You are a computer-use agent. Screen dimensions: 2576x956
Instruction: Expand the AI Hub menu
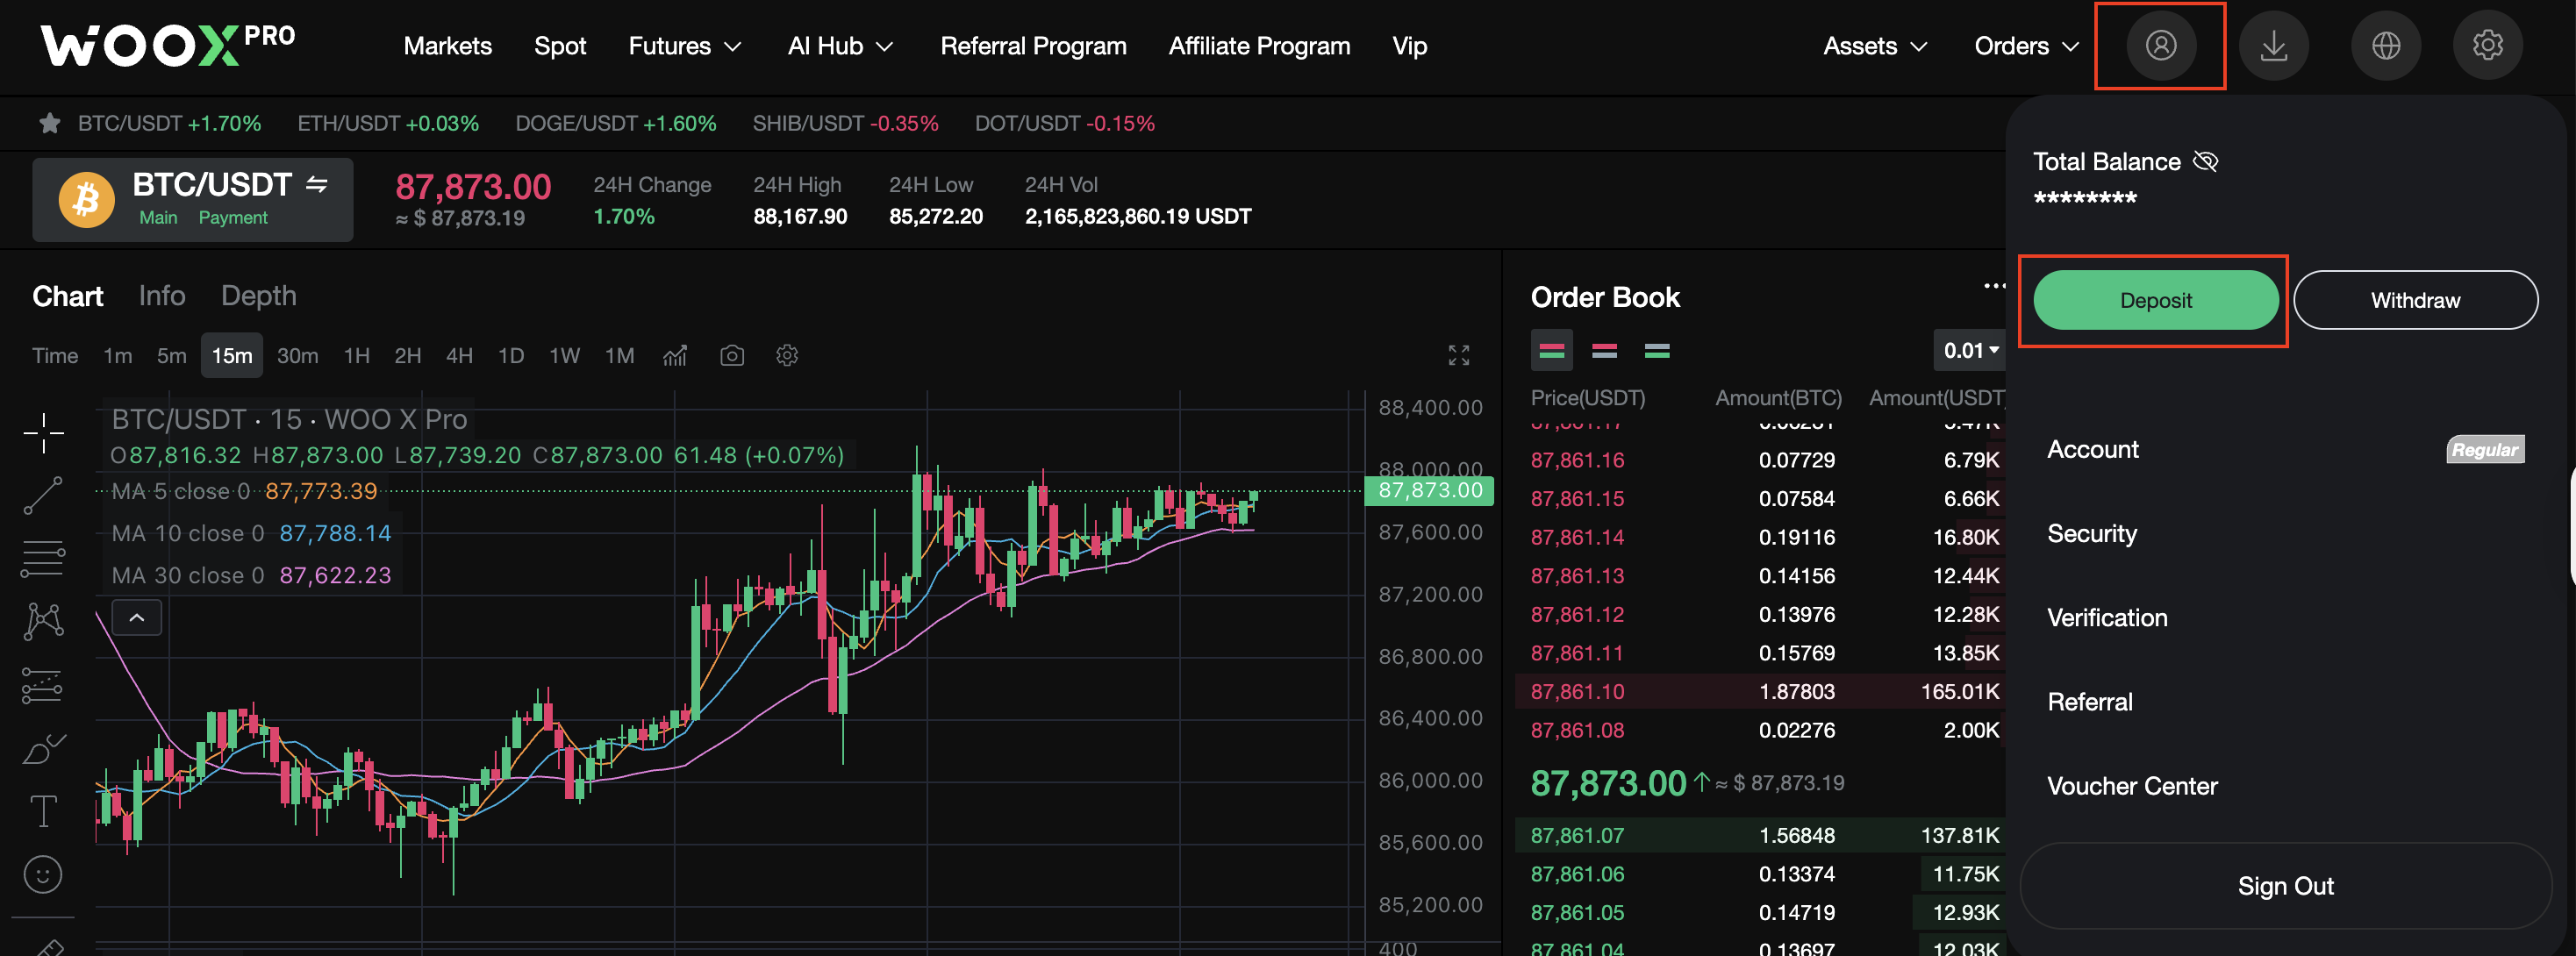pos(840,46)
